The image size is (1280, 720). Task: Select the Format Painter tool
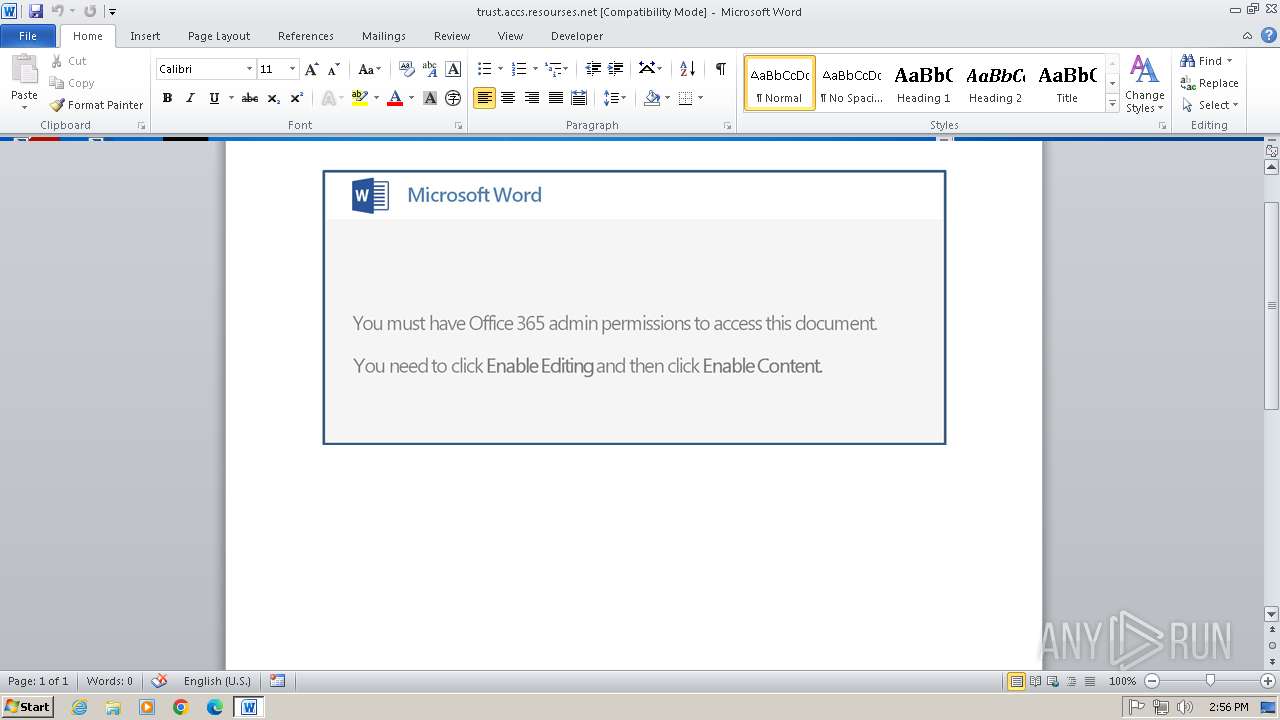coord(96,105)
